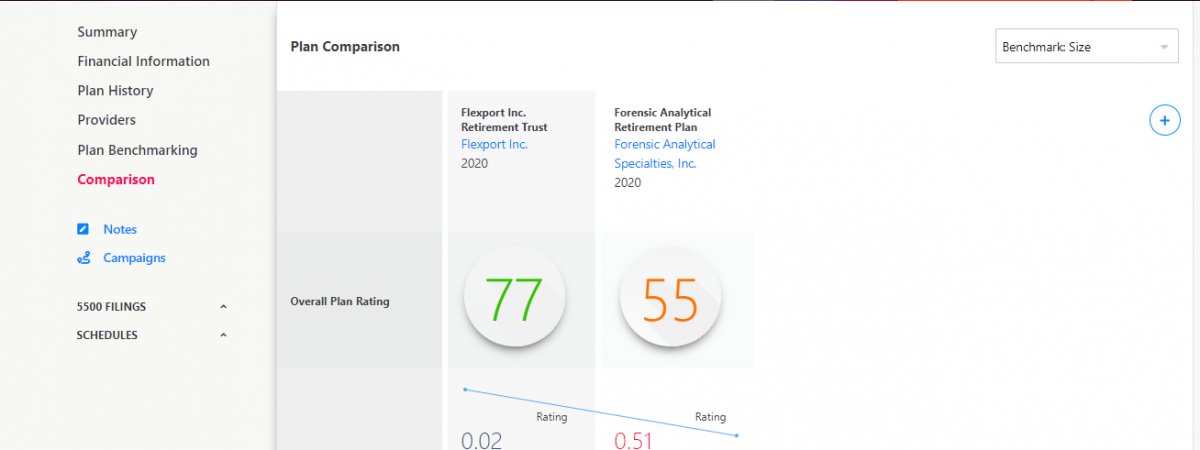The width and height of the screenshot is (1200, 450).
Task: Go to the Summary section
Action: [107, 32]
